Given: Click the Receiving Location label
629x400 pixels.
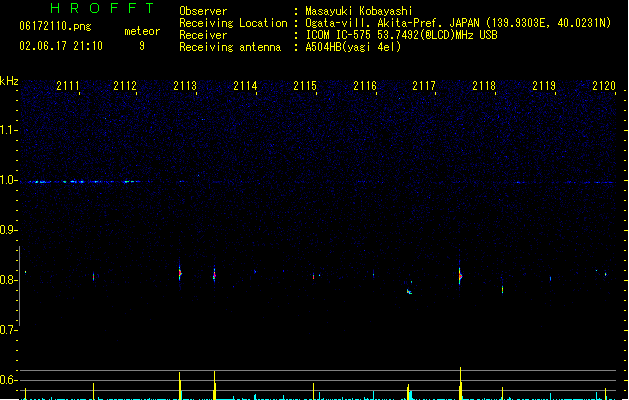Looking at the screenshot, I should pos(233,23).
